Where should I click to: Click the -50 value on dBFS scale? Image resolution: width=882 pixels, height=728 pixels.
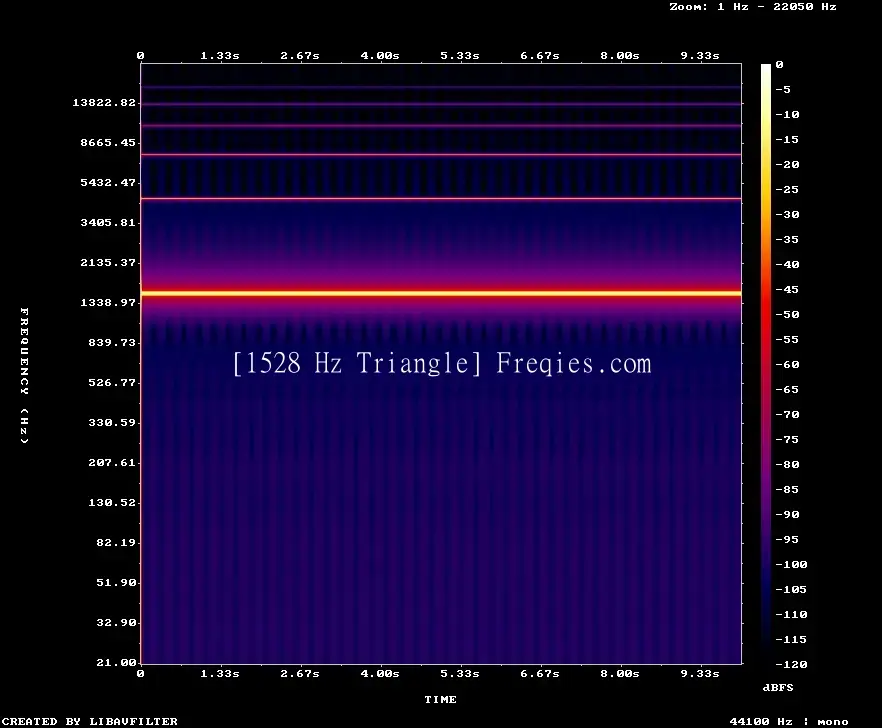coord(787,314)
